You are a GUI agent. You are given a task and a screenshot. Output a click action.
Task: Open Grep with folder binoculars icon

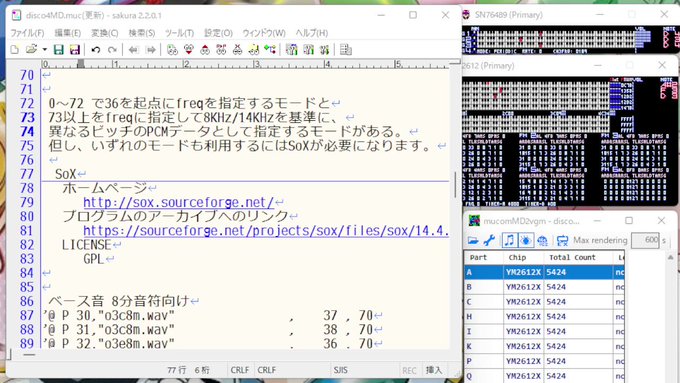(x=254, y=50)
